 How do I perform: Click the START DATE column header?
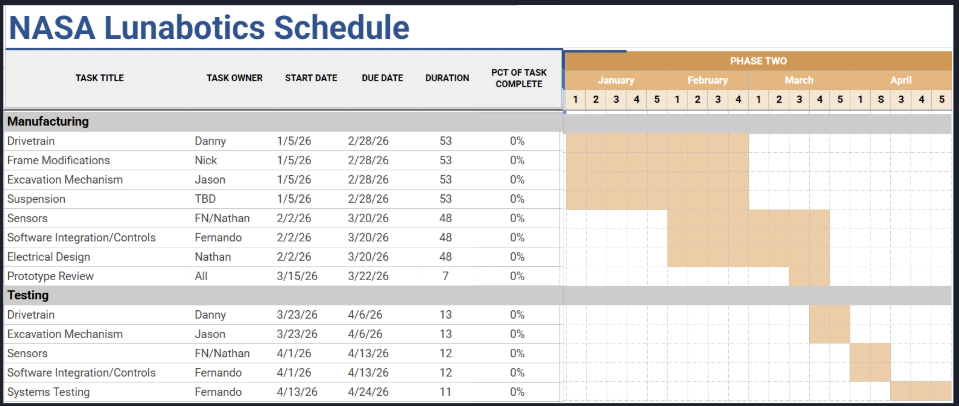click(311, 78)
